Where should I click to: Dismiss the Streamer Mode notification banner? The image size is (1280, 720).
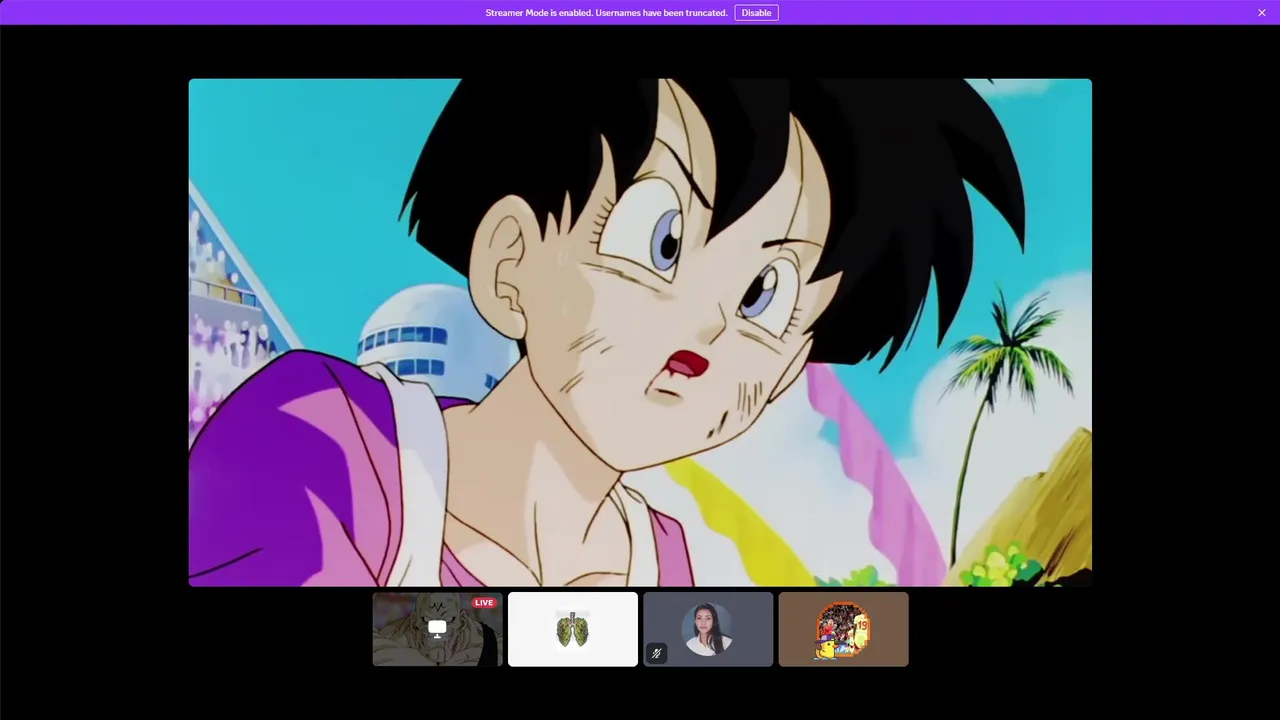click(1262, 13)
